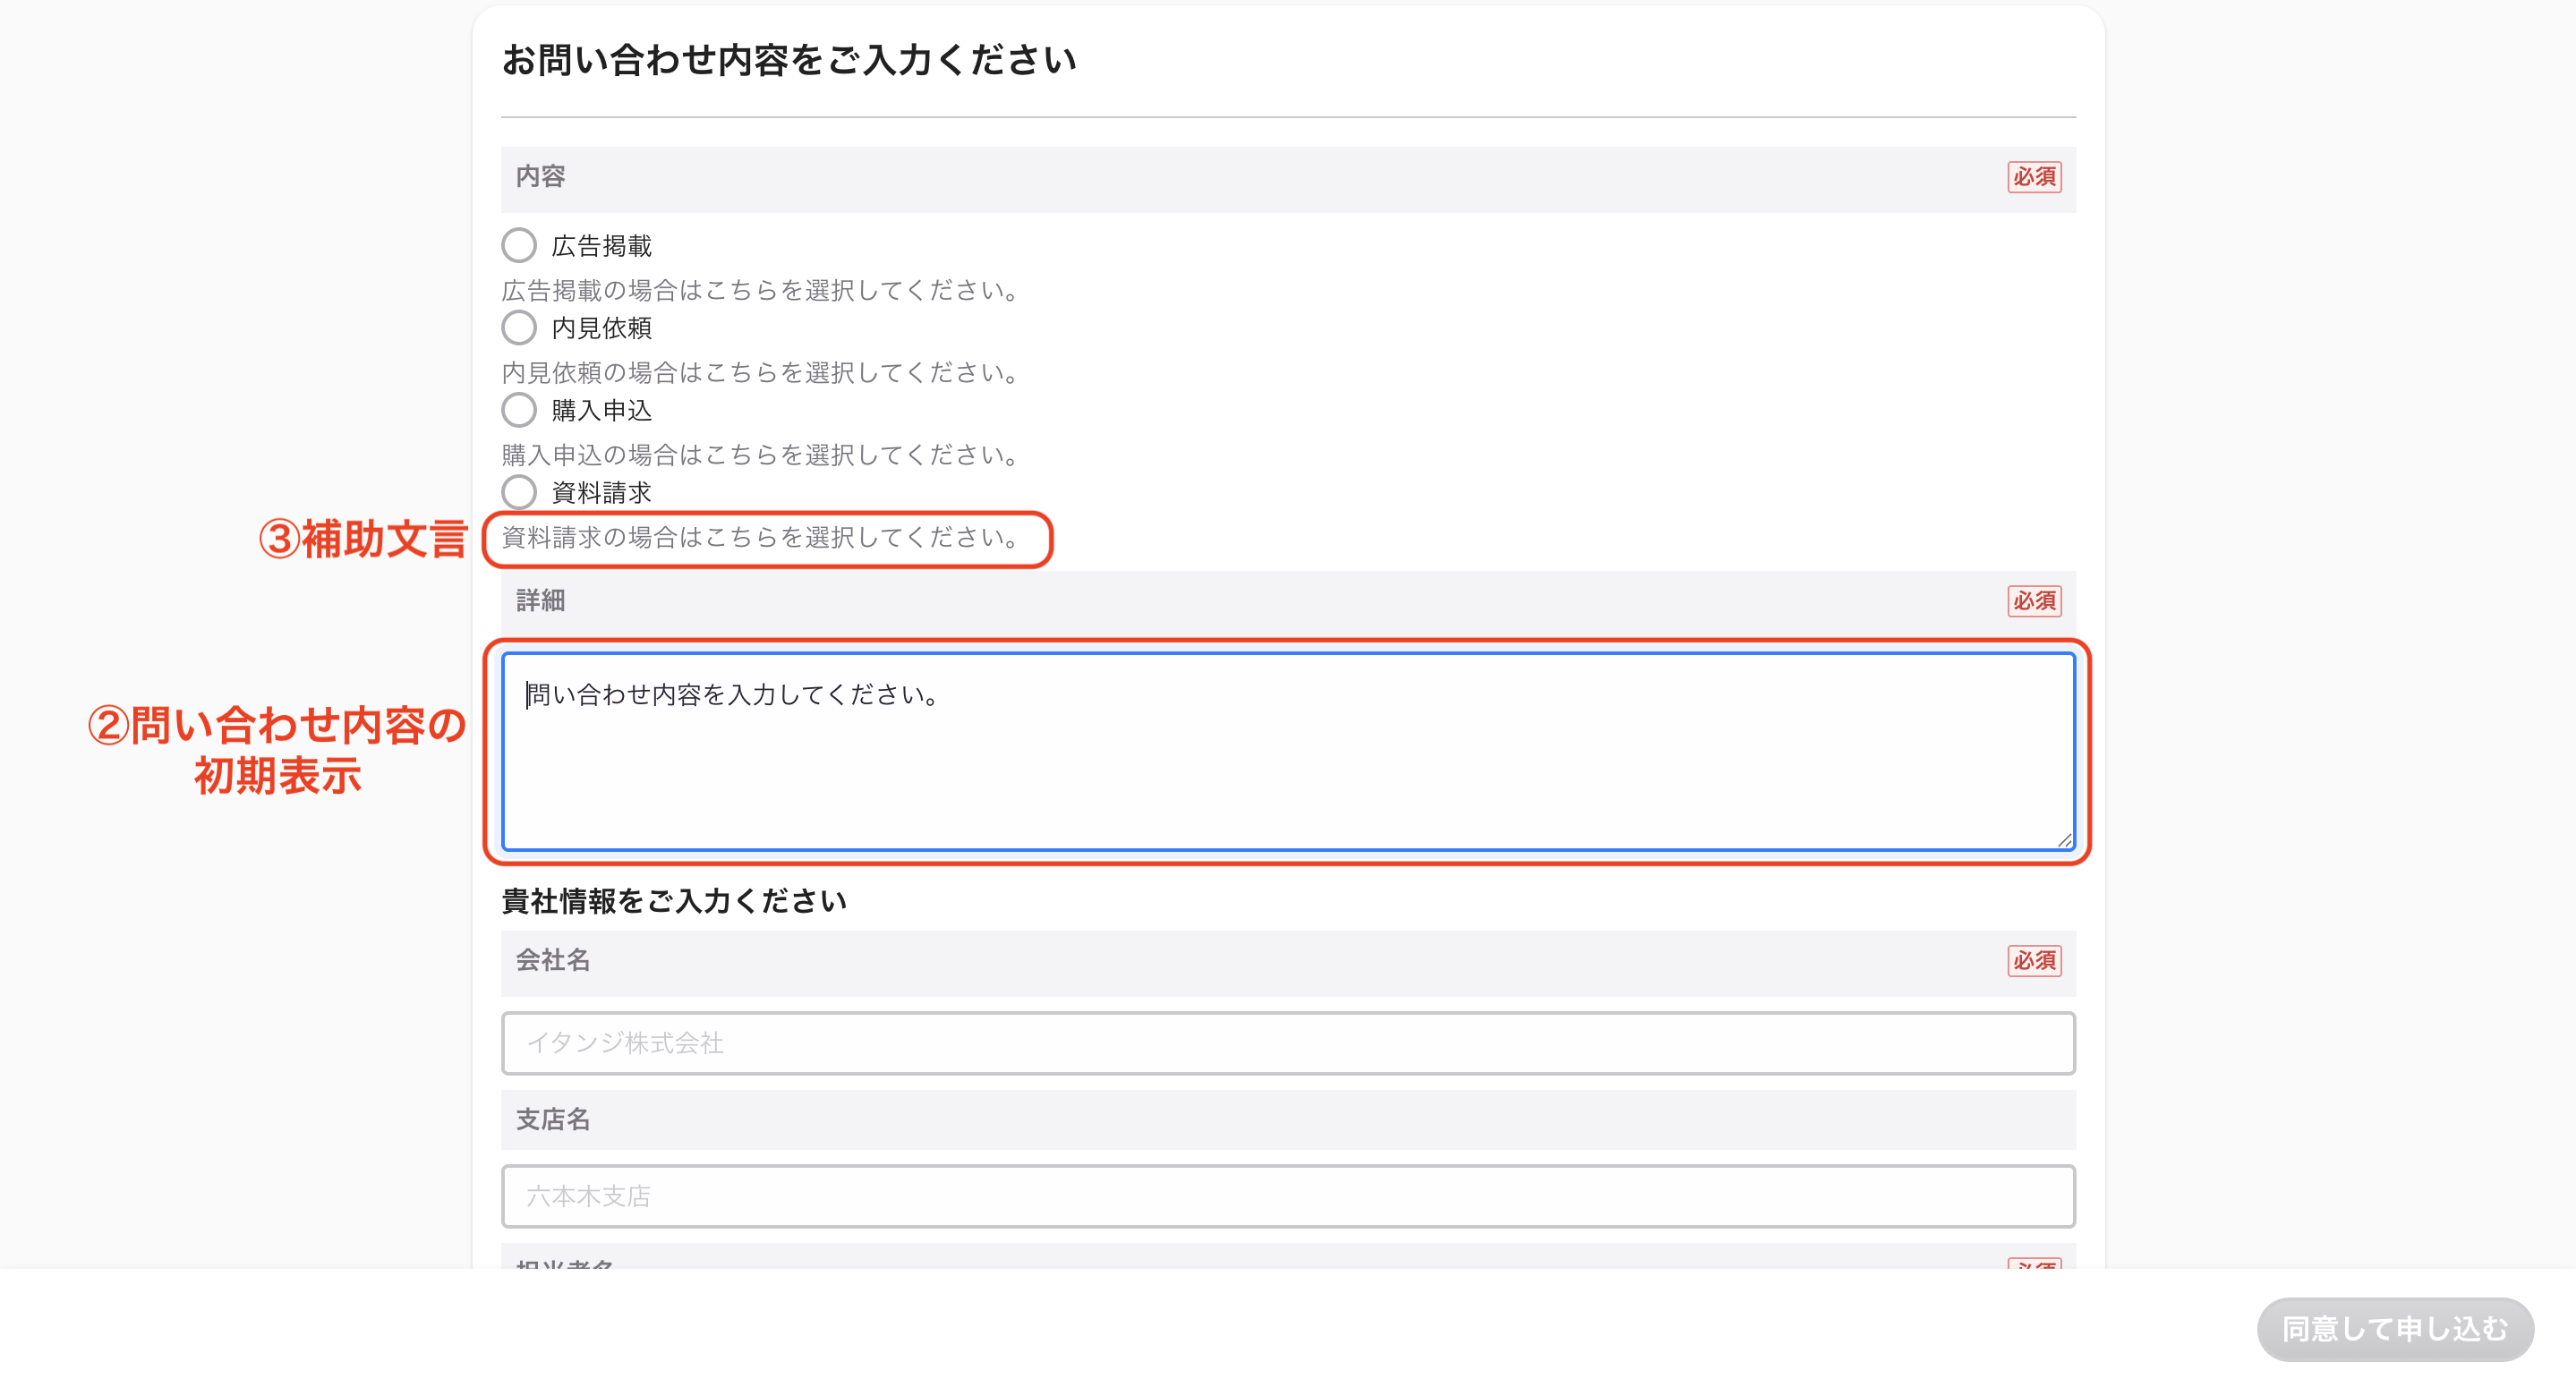Click the 支店名 input field

[x=1288, y=1196]
